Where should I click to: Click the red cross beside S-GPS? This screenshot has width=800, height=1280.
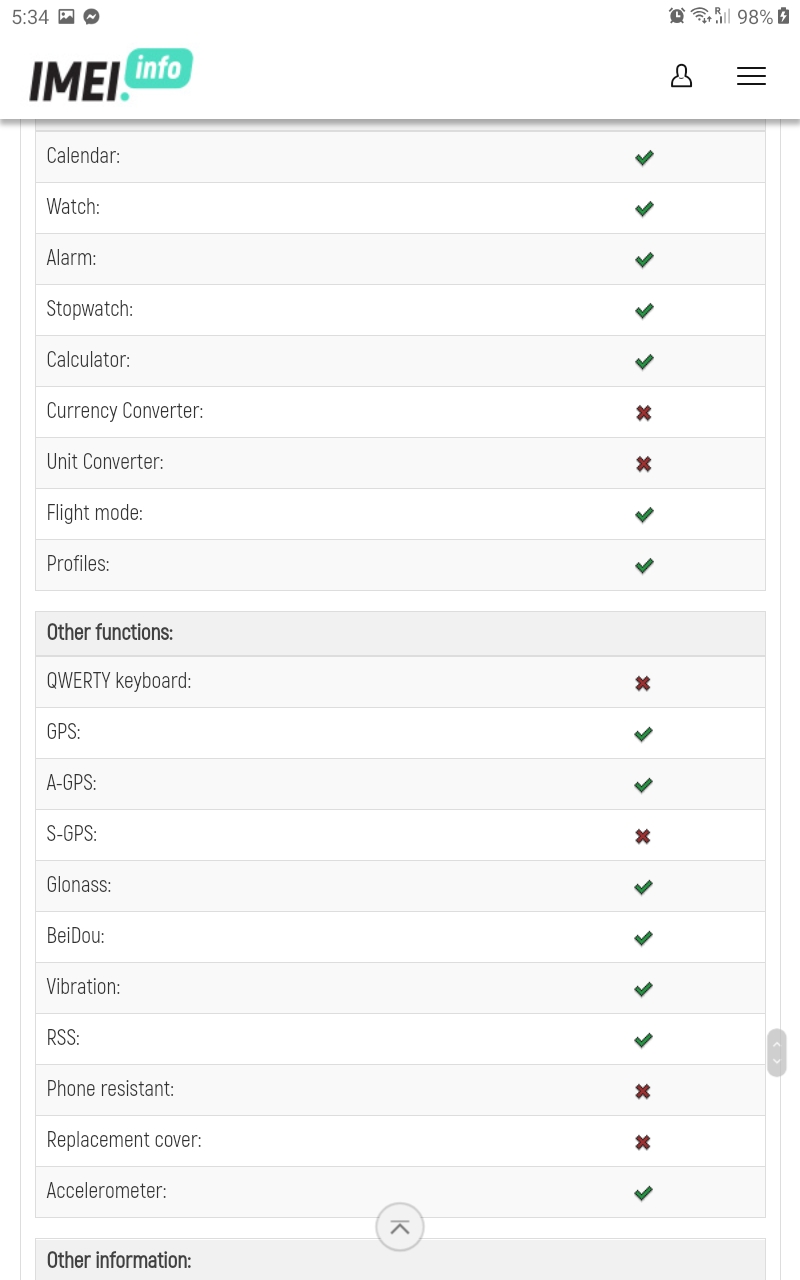pyautogui.click(x=643, y=836)
